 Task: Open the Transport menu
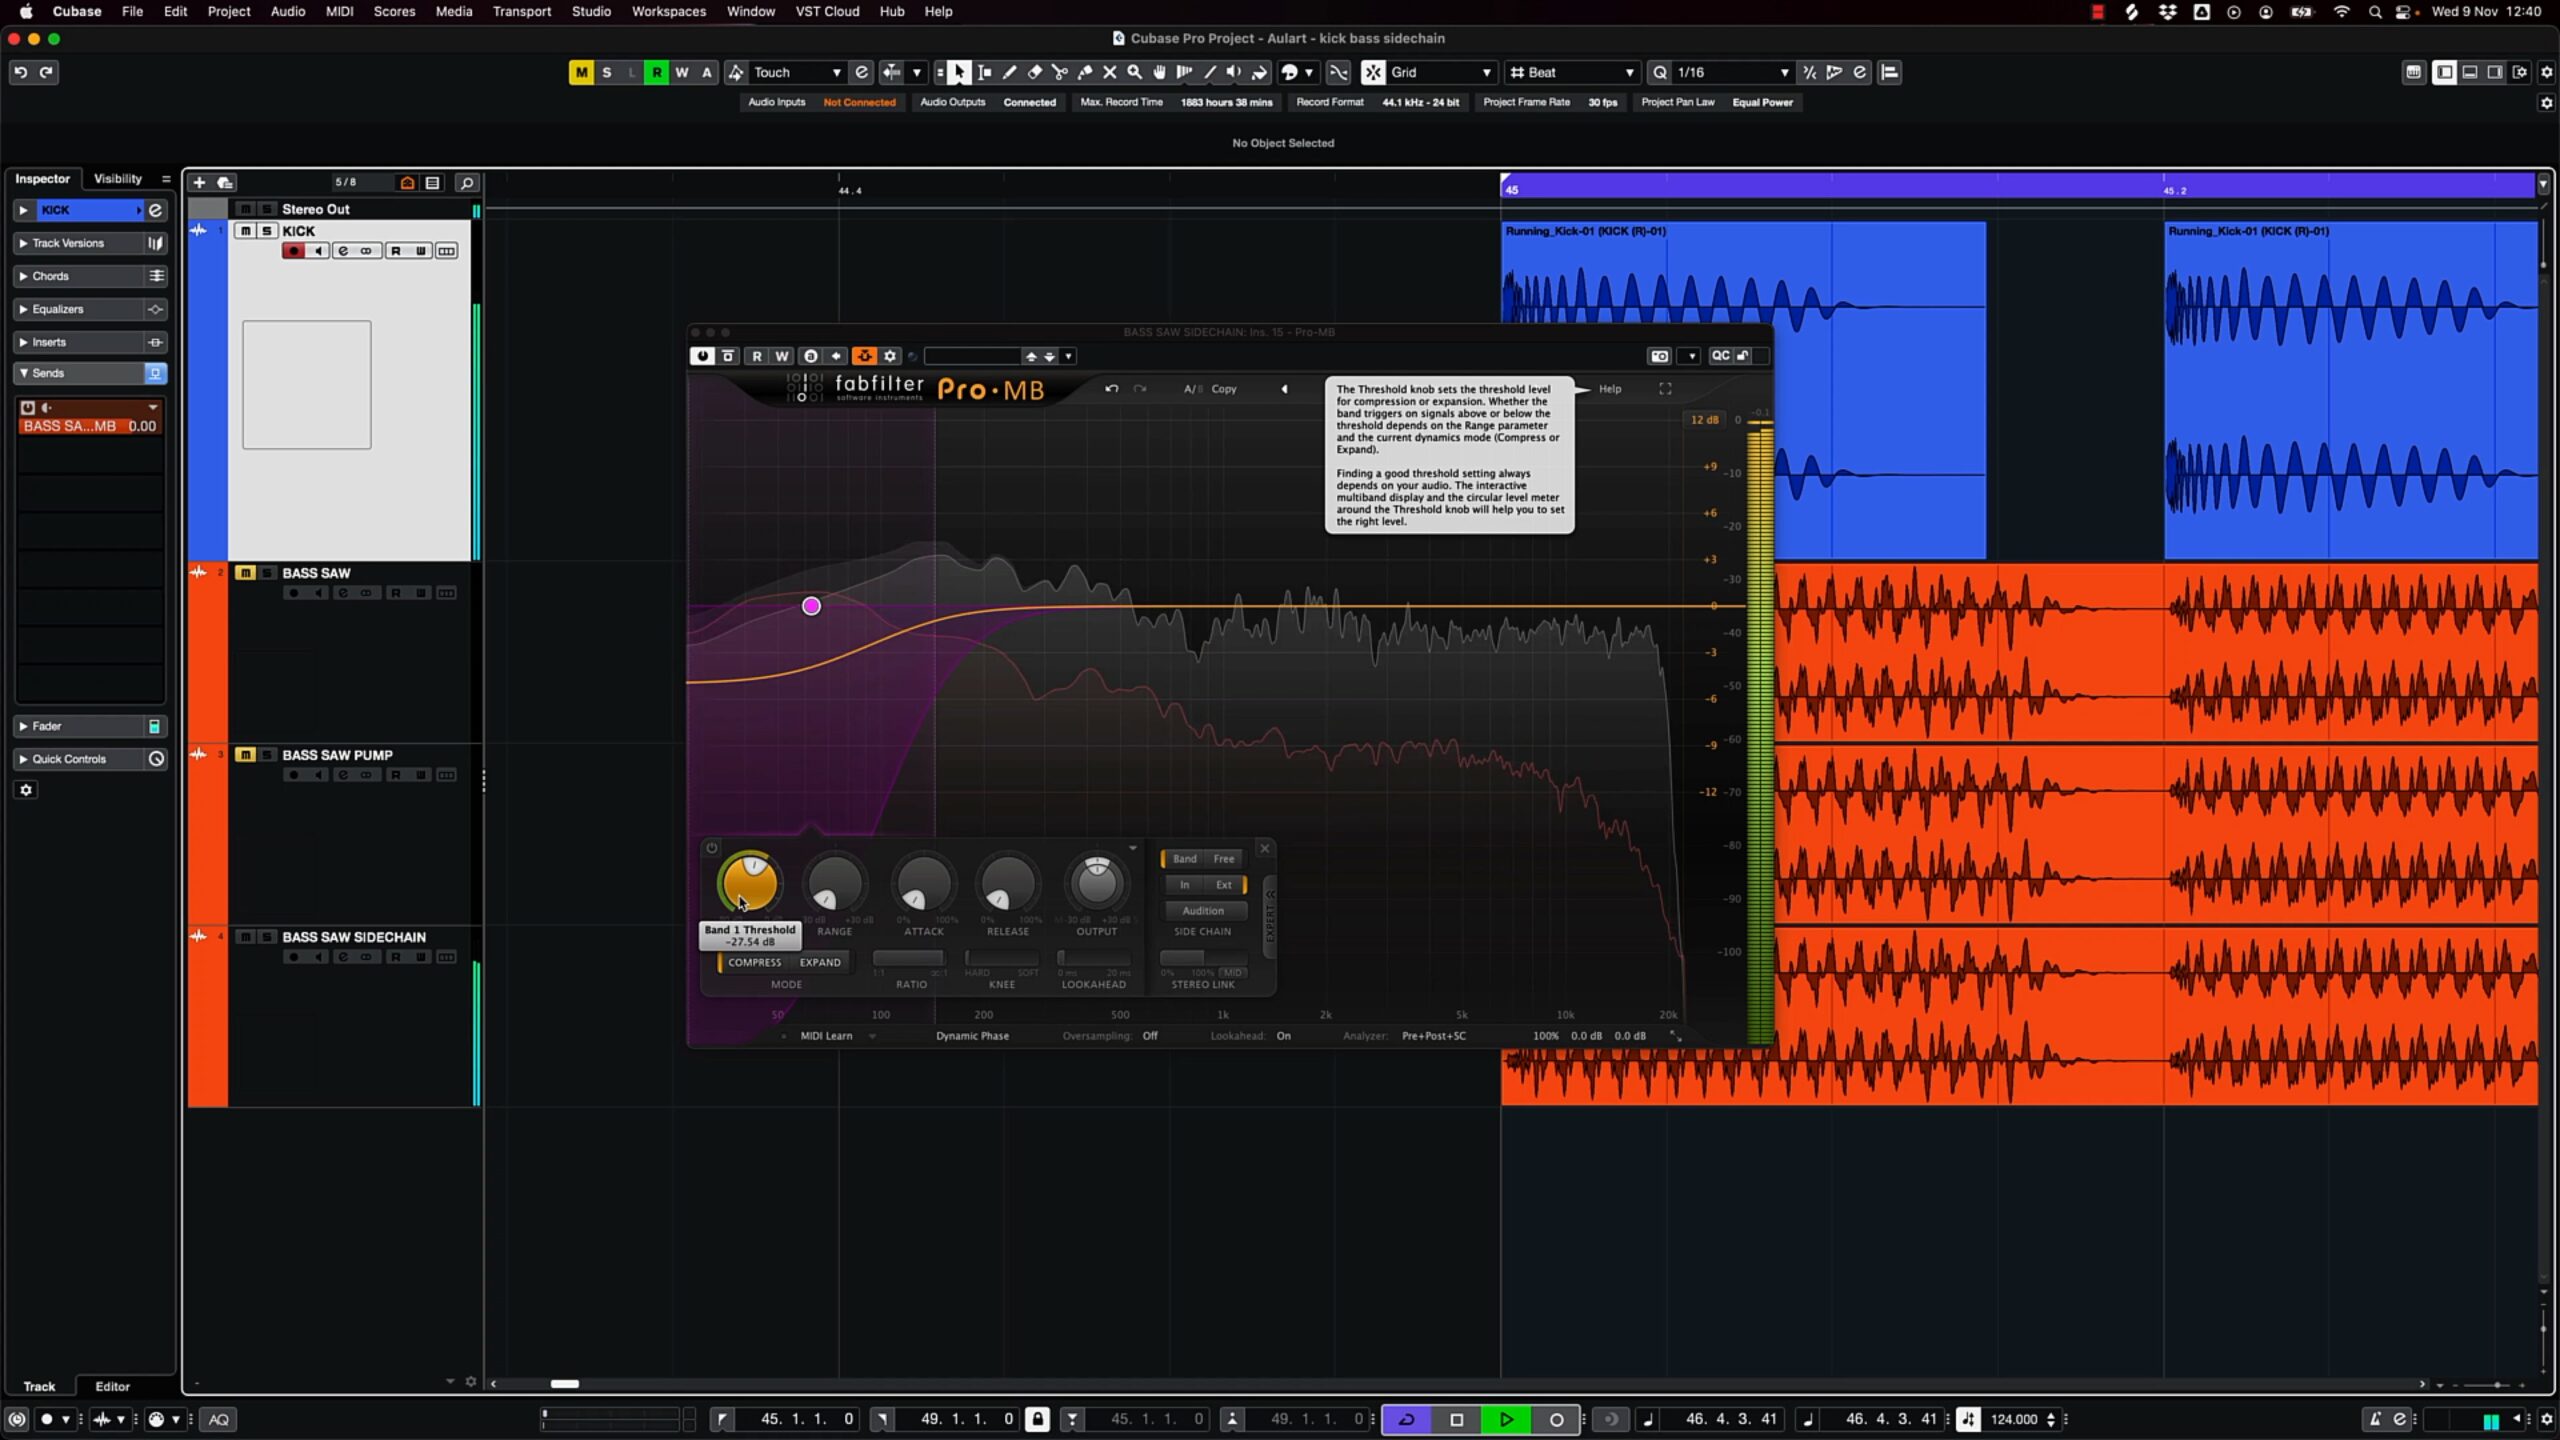[521, 11]
